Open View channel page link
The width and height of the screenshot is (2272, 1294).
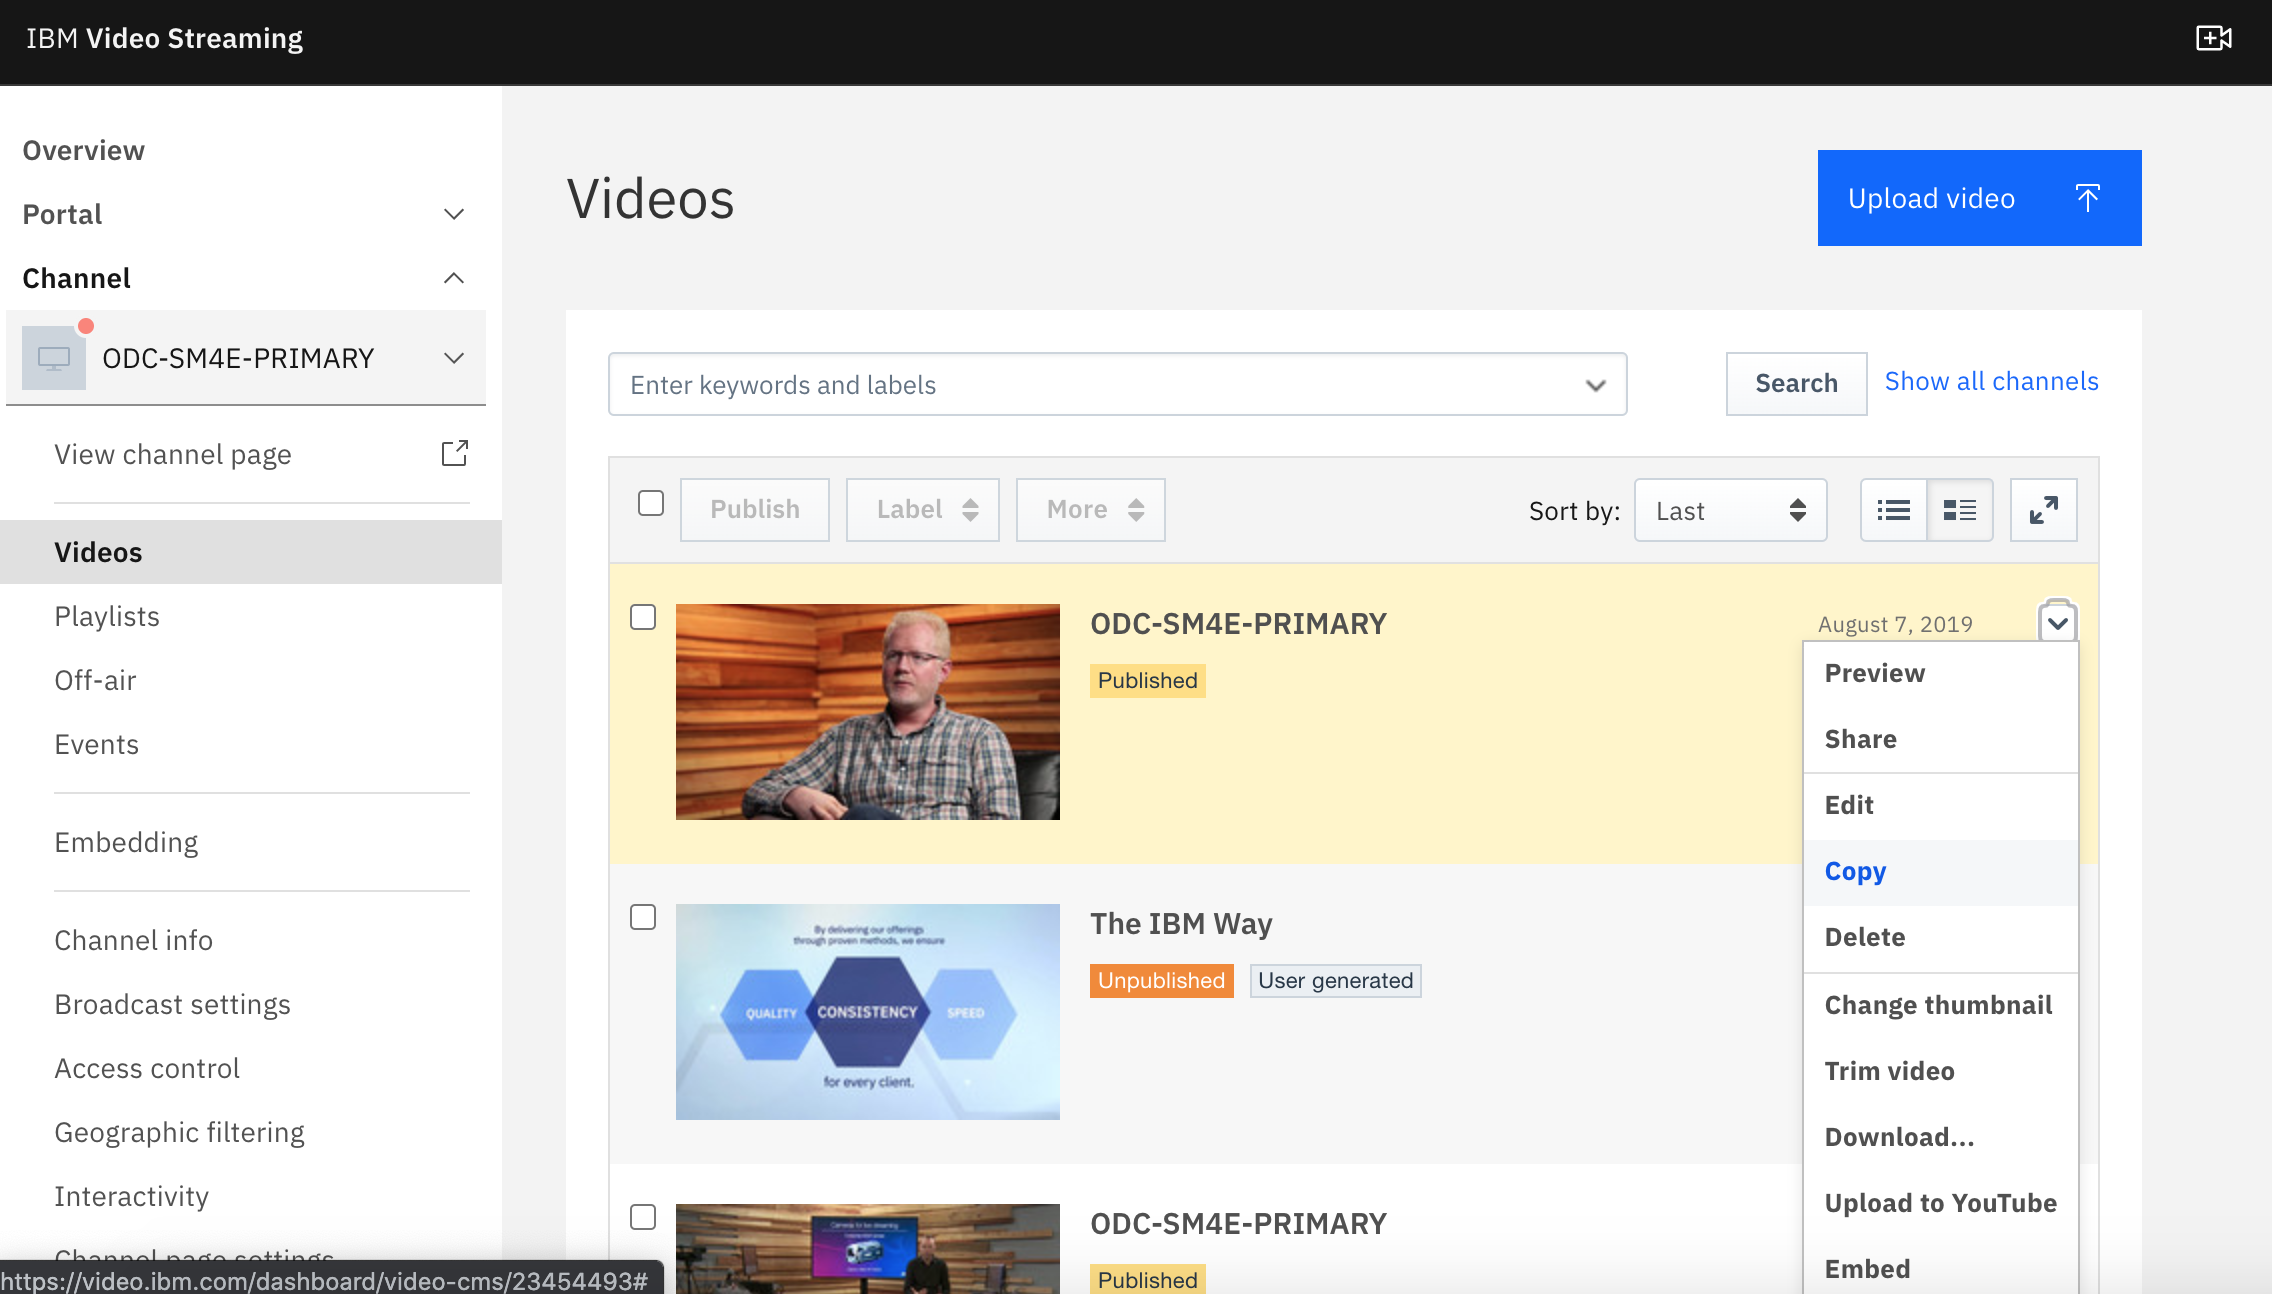pyautogui.click(x=173, y=454)
